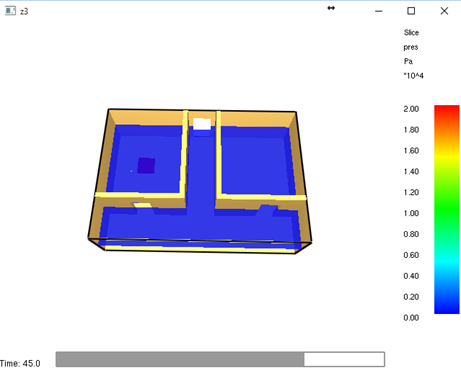Click the unfilled end of the time bar
Image resolution: width=461 pixels, height=368 pixels.
[344, 360]
